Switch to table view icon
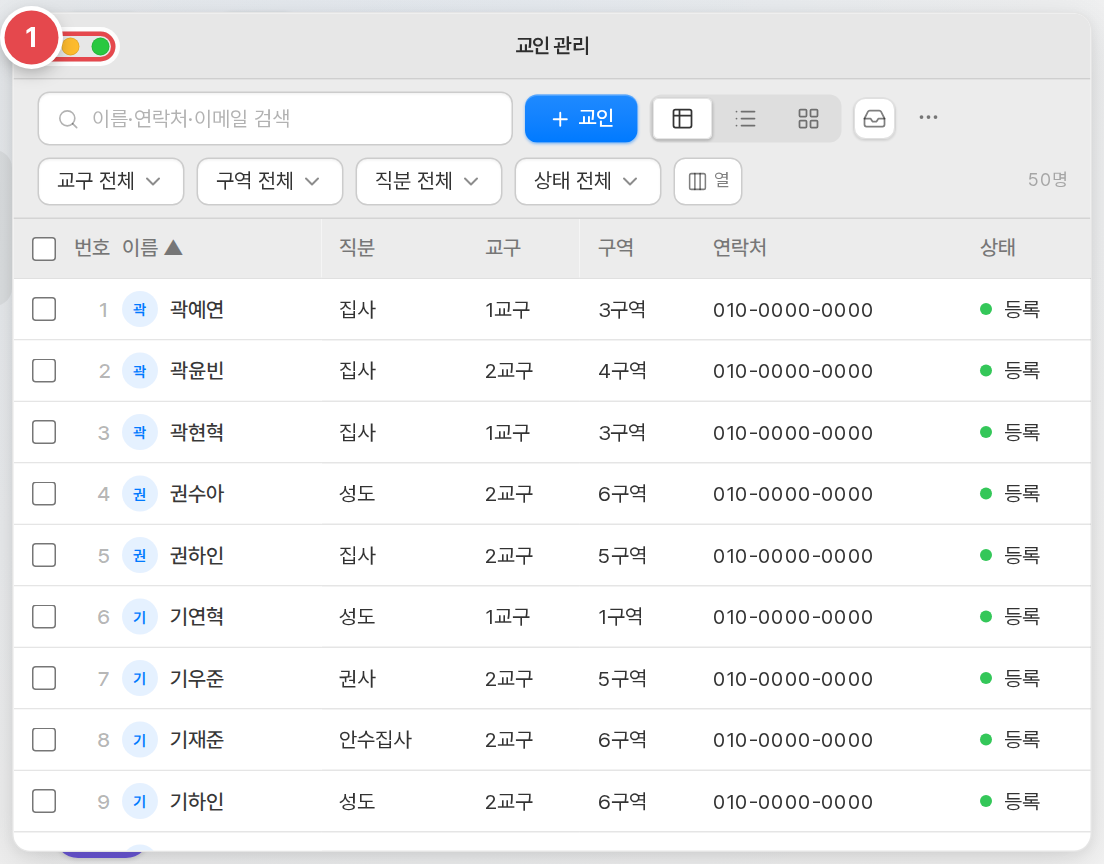The height and width of the screenshot is (864, 1104). tap(682, 118)
